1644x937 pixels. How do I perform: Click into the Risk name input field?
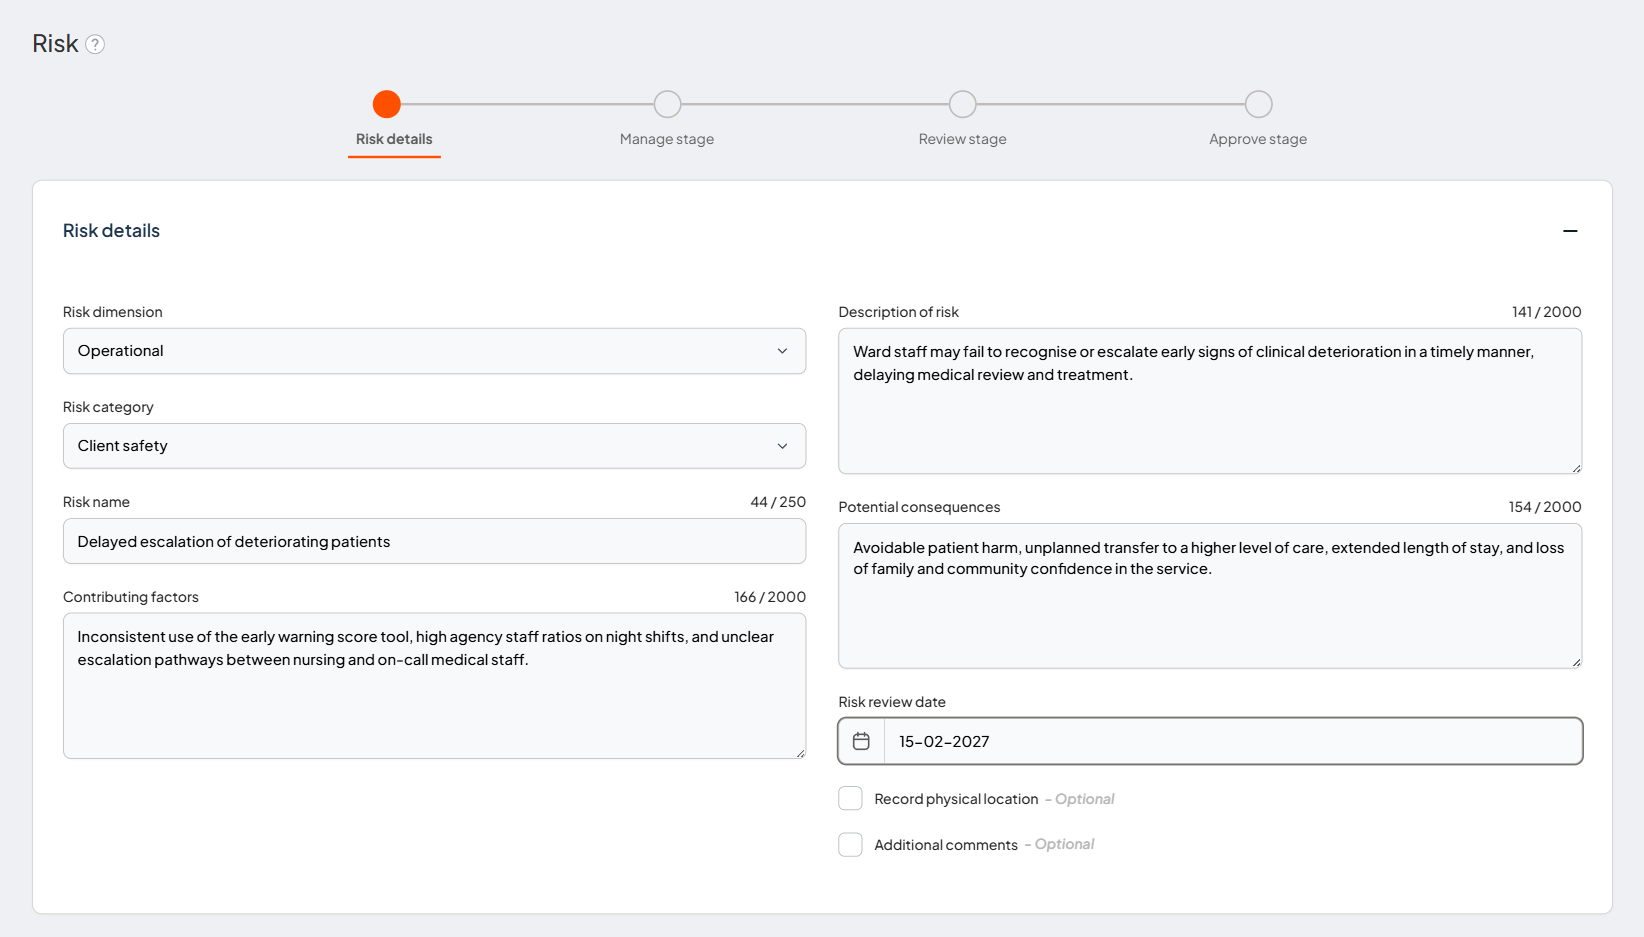[x=434, y=541]
